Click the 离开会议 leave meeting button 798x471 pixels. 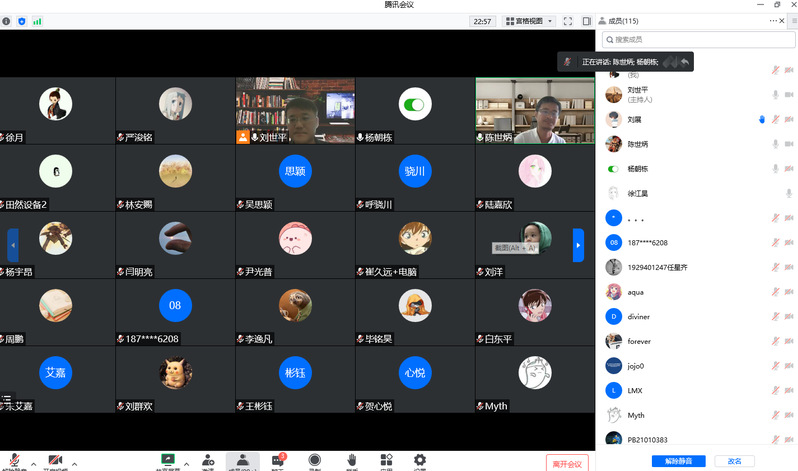[x=567, y=462]
